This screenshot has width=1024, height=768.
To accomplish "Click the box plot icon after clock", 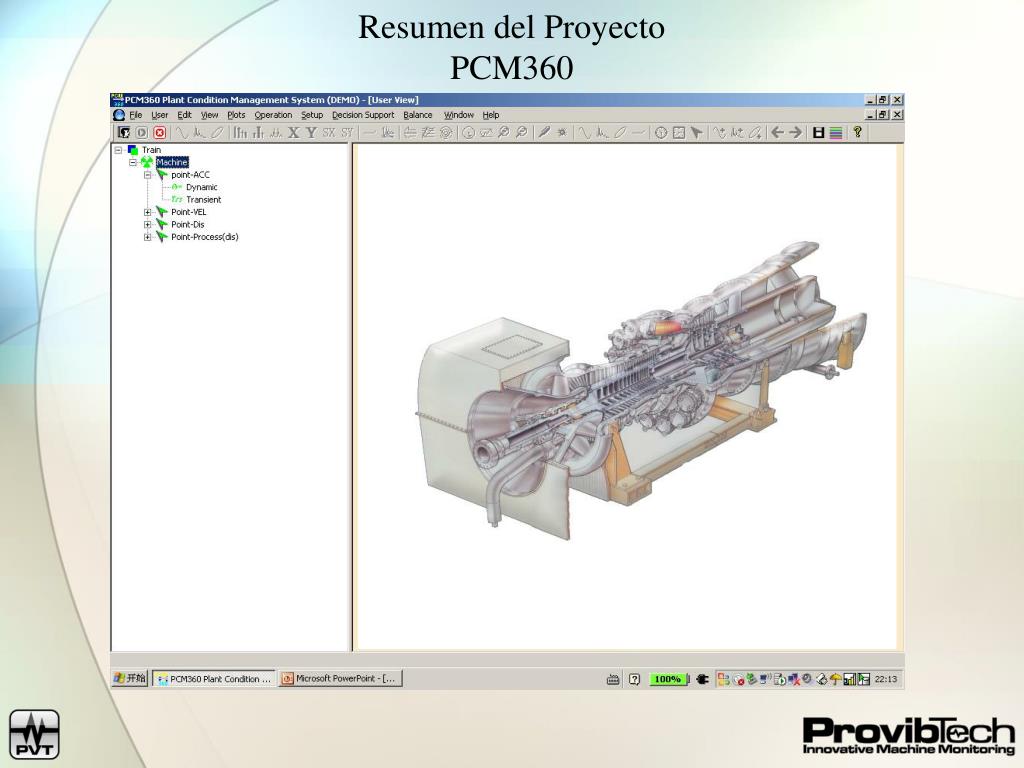I will pos(679,133).
